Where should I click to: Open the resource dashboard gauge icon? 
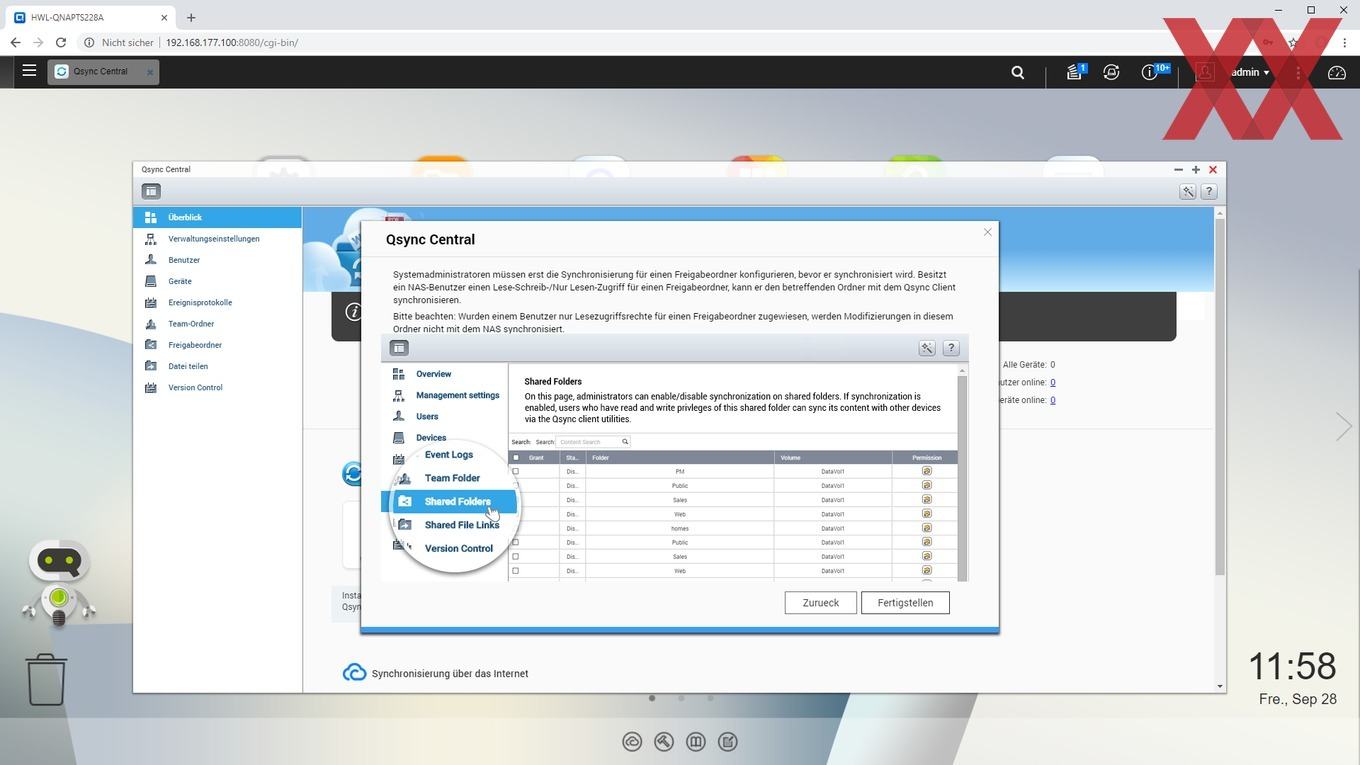point(1337,72)
